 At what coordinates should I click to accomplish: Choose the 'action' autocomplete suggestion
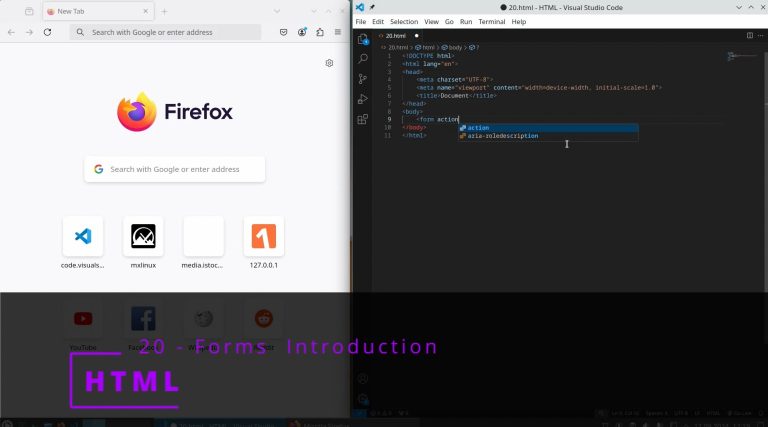point(548,128)
